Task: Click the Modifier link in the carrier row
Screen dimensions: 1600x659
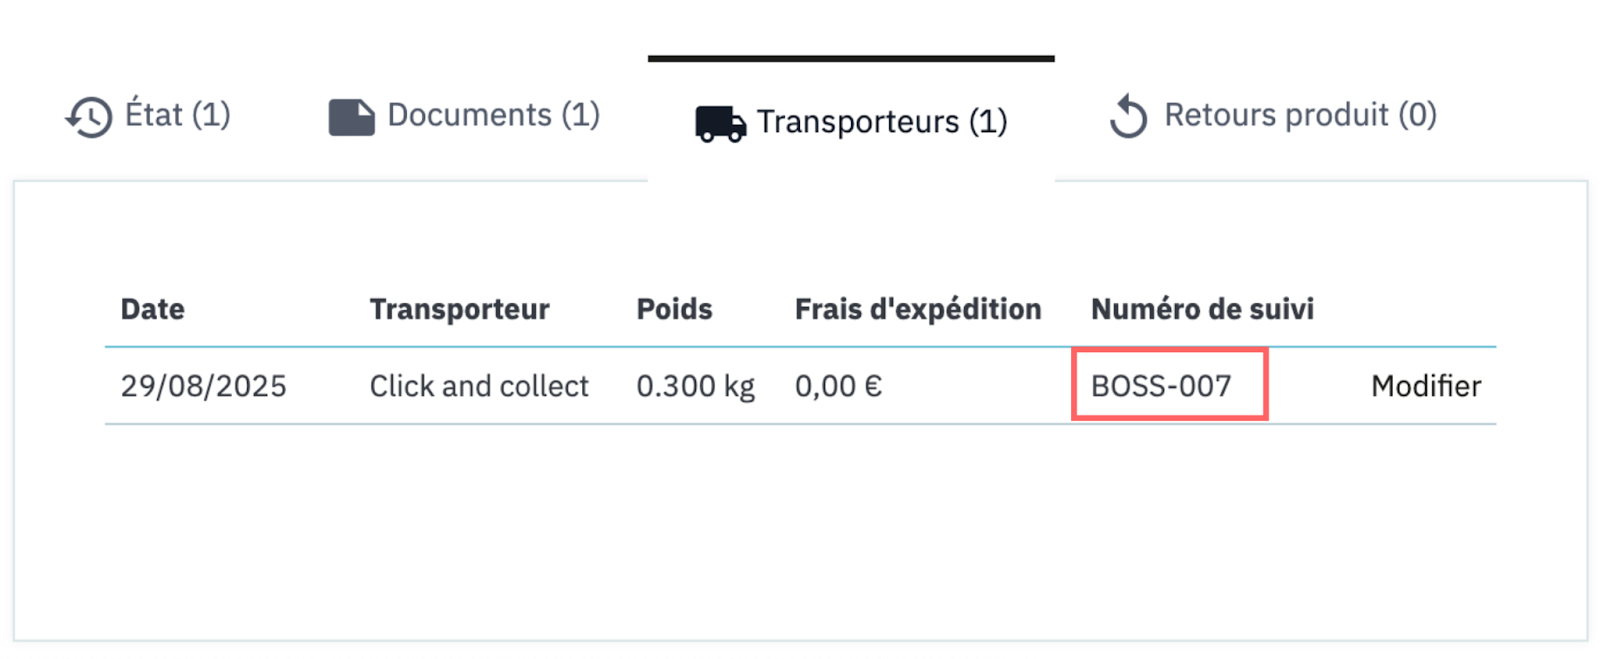Action: click(1425, 386)
